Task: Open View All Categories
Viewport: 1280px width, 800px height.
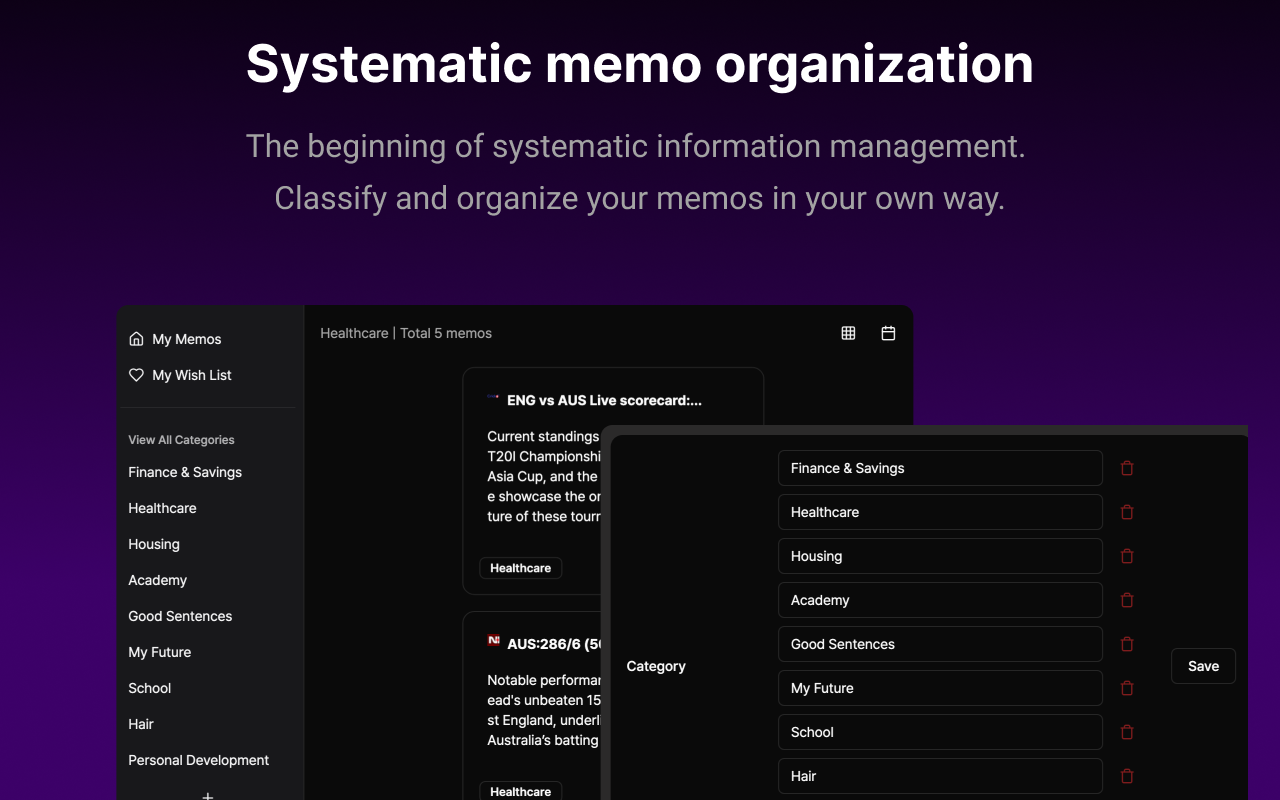Action: 181,440
